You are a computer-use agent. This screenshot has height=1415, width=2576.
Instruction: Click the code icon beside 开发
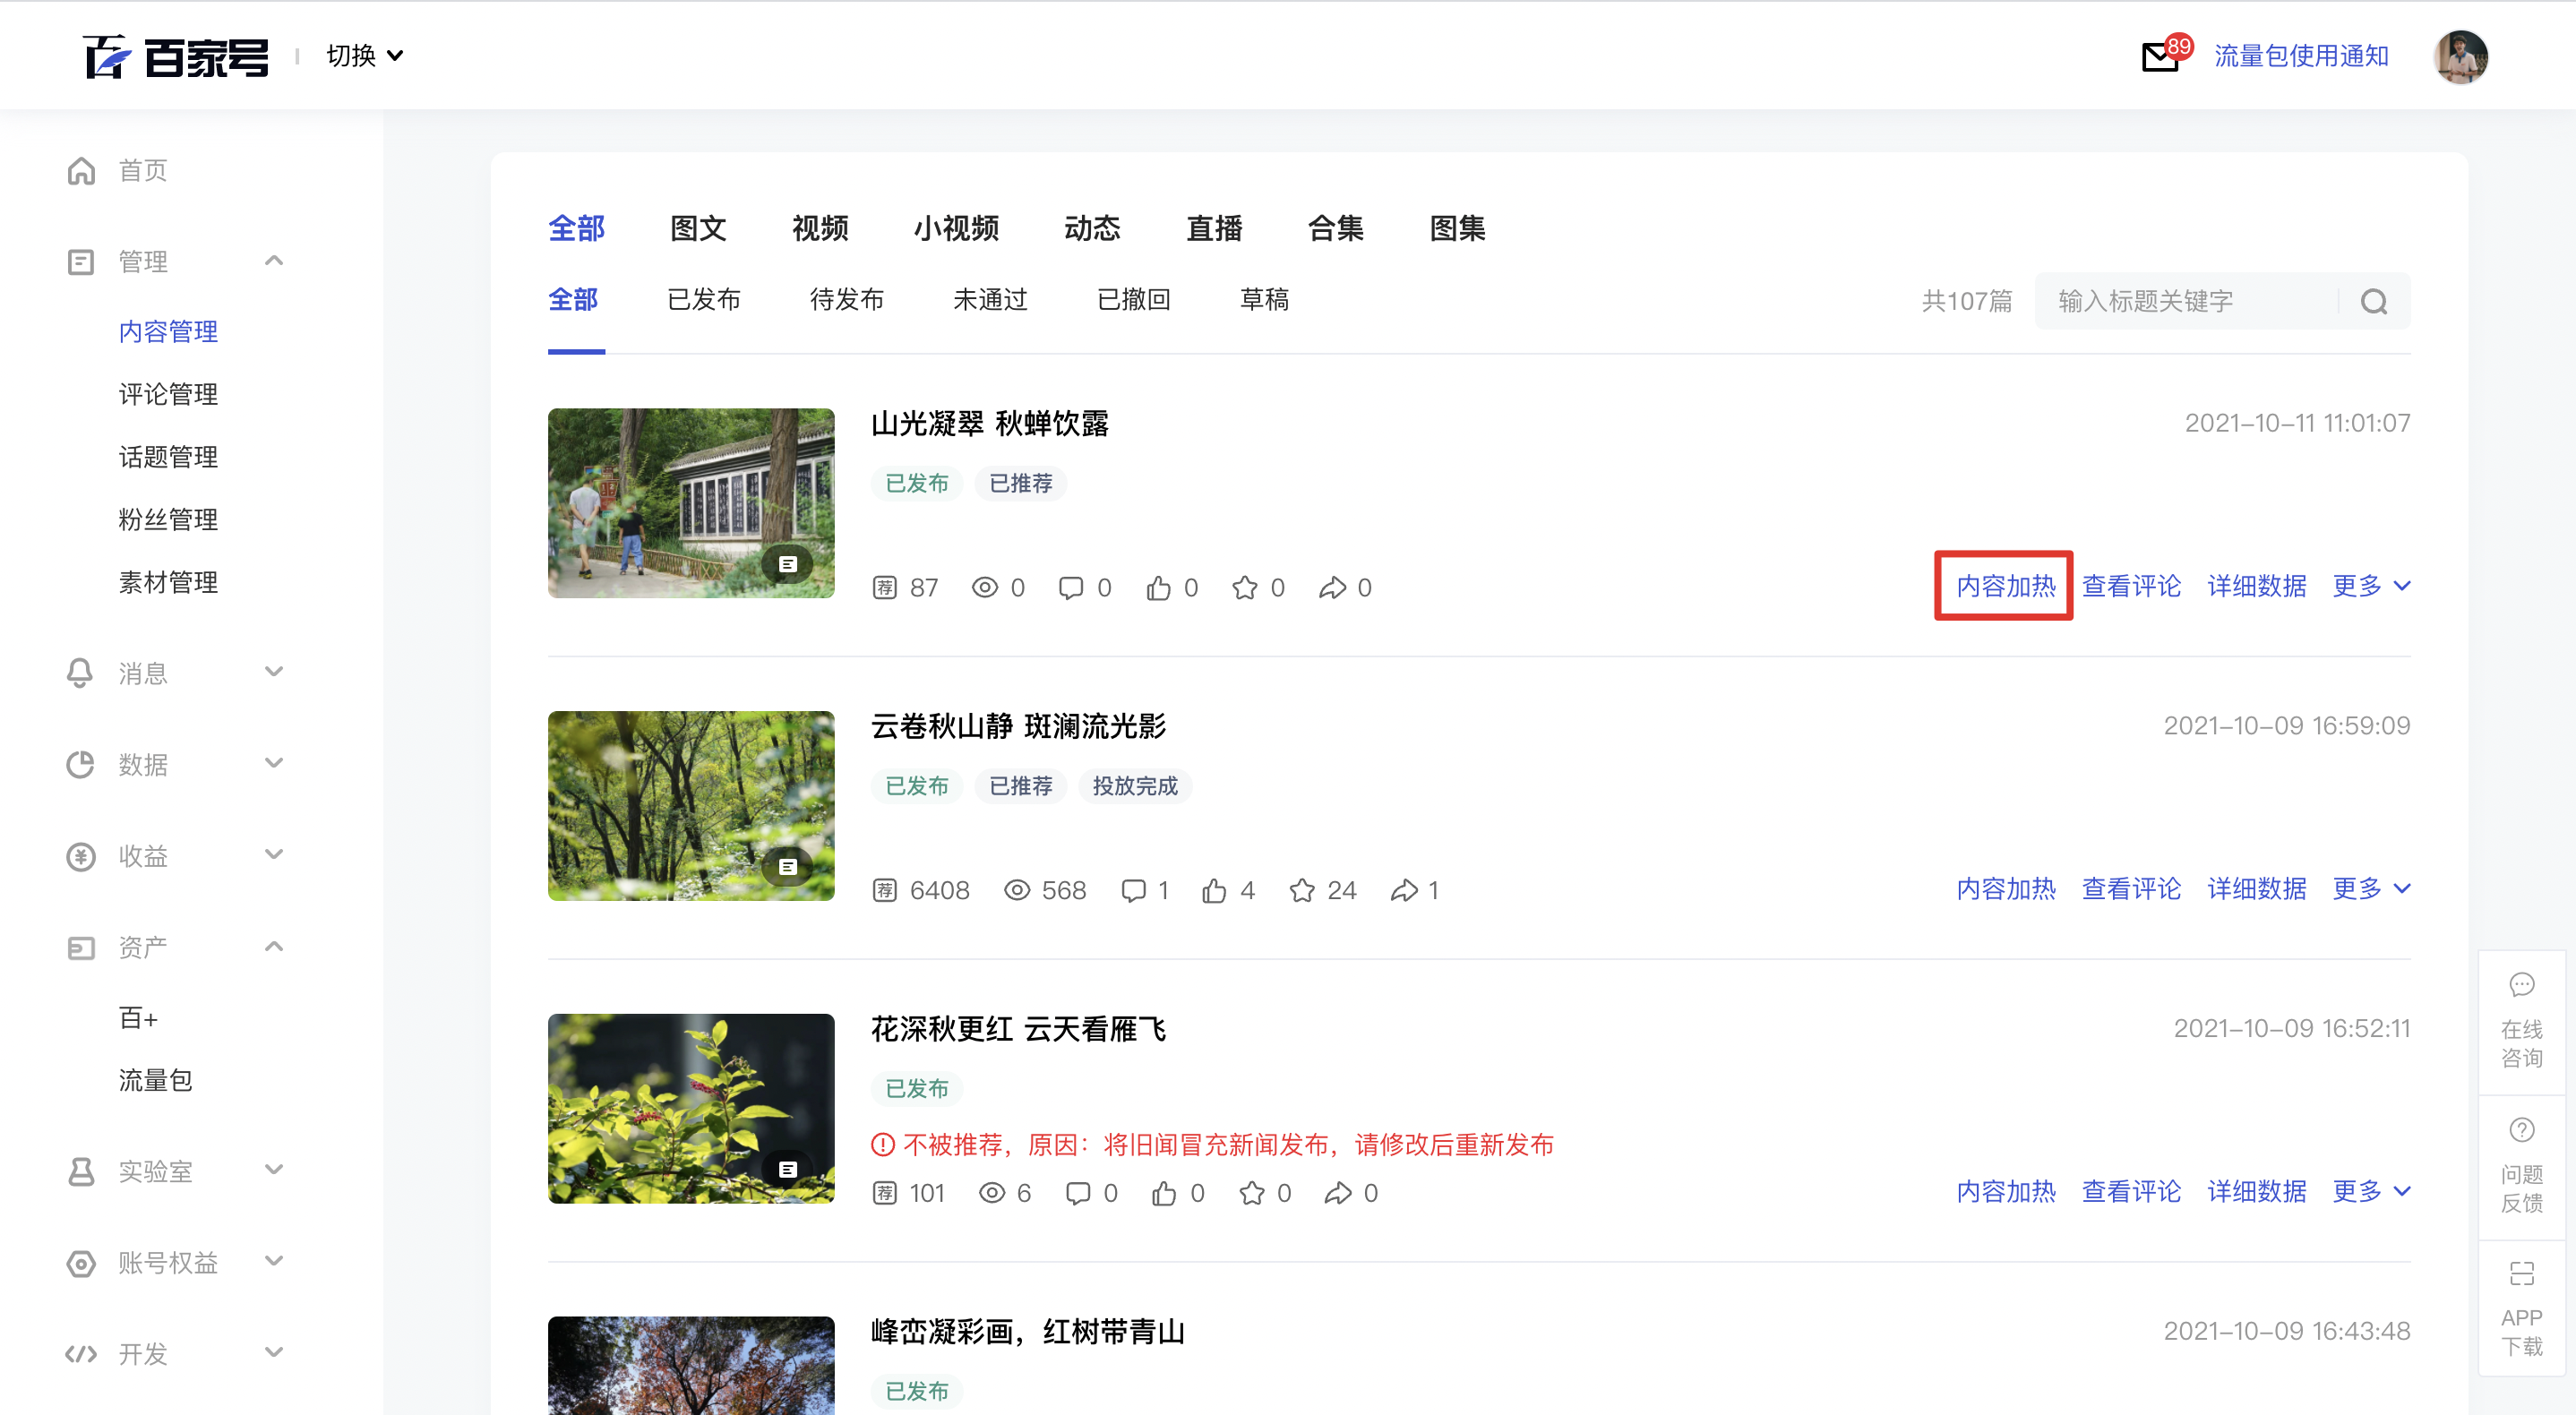tap(81, 1355)
